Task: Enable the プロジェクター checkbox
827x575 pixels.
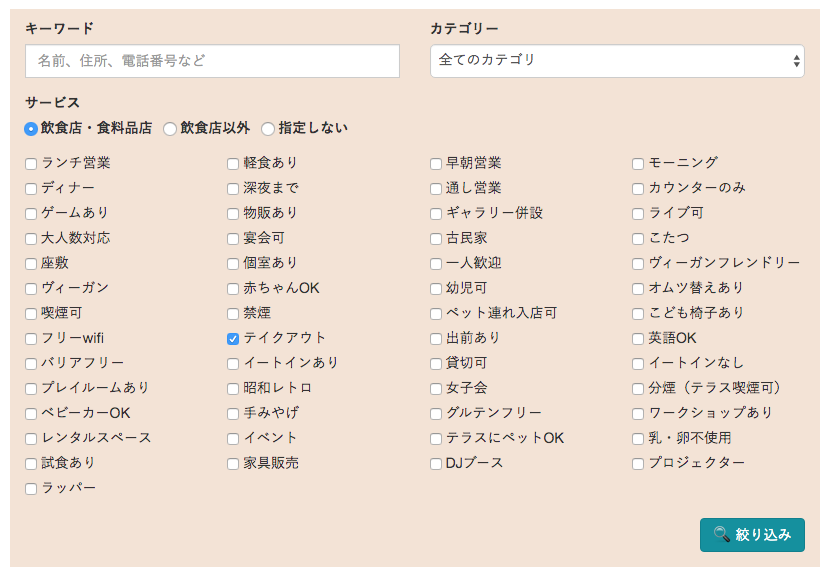Action: tap(638, 464)
